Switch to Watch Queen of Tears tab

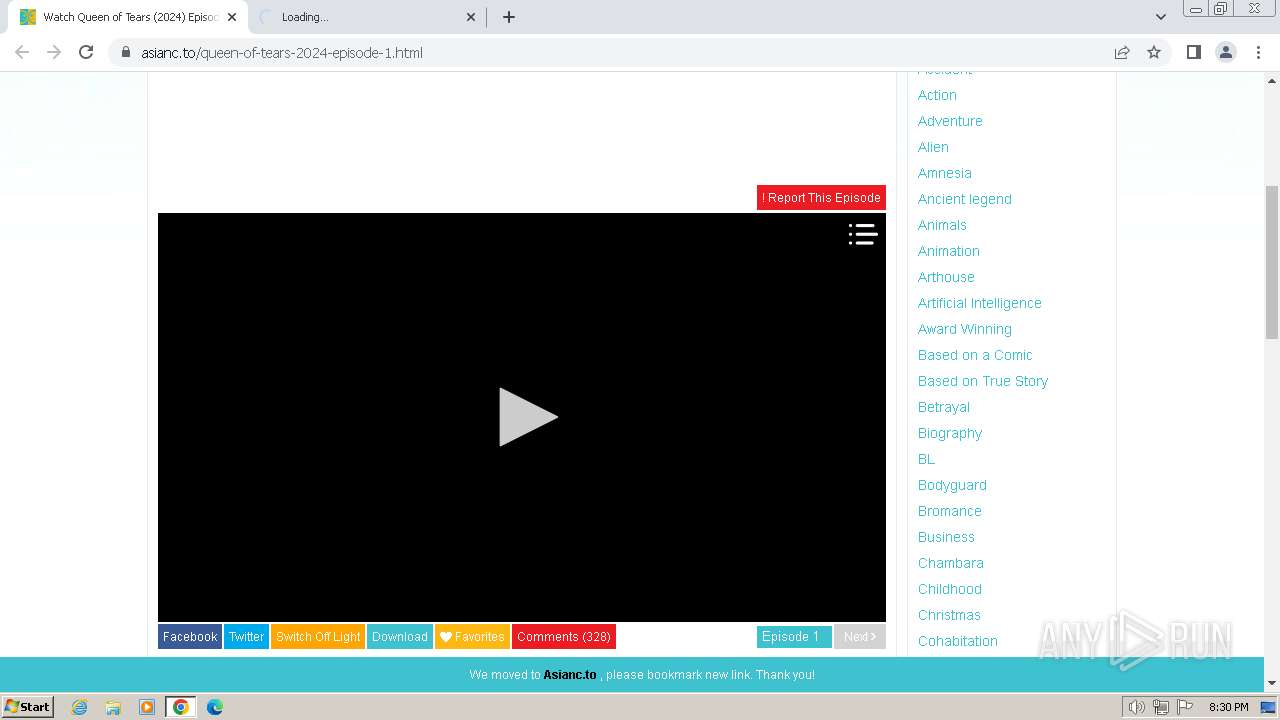(129, 17)
